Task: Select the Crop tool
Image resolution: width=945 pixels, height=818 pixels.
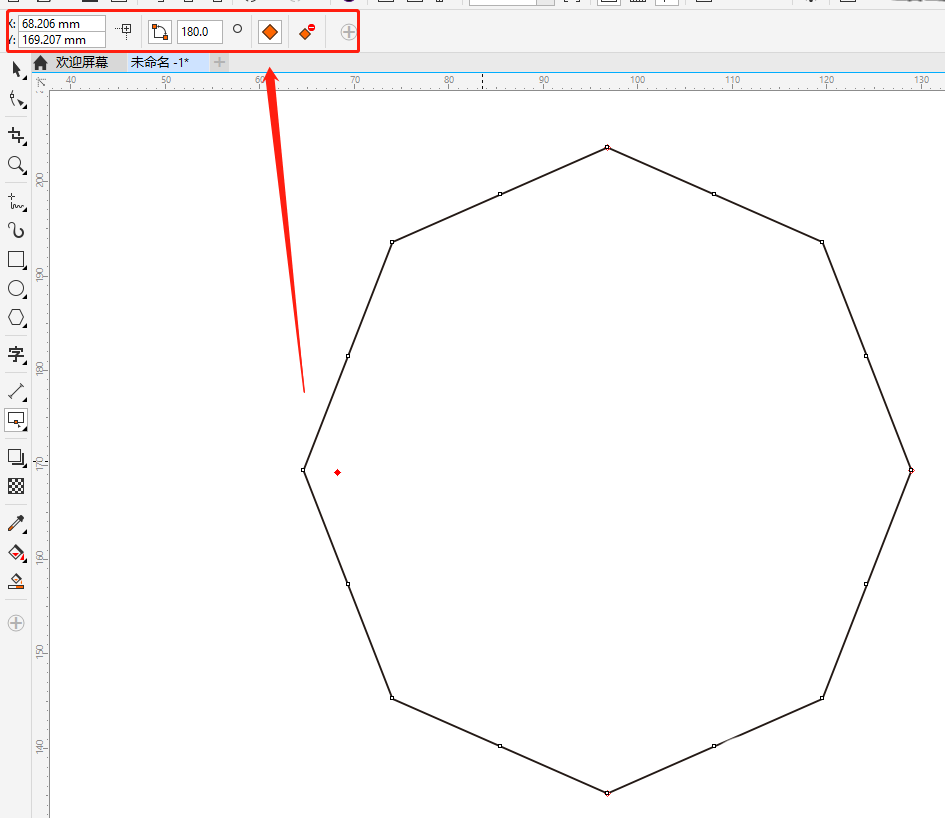Action: point(16,136)
